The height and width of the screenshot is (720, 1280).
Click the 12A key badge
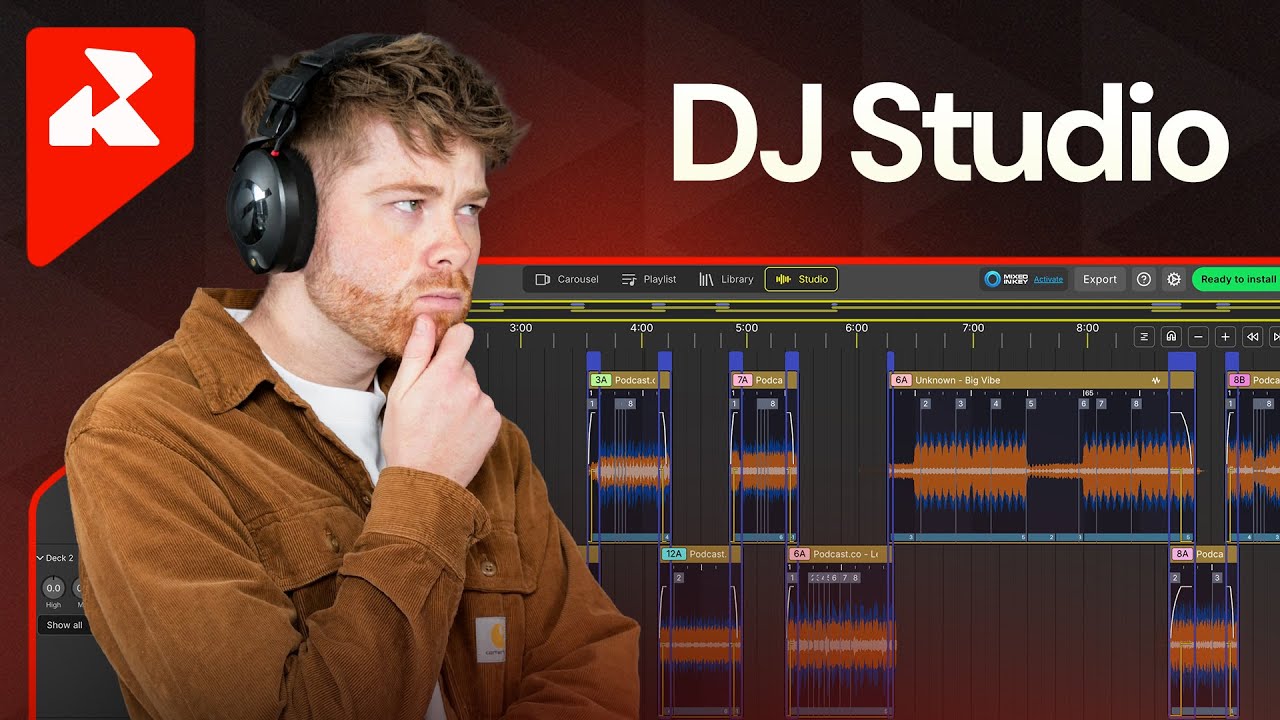pyautogui.click(x=674, y=554)
